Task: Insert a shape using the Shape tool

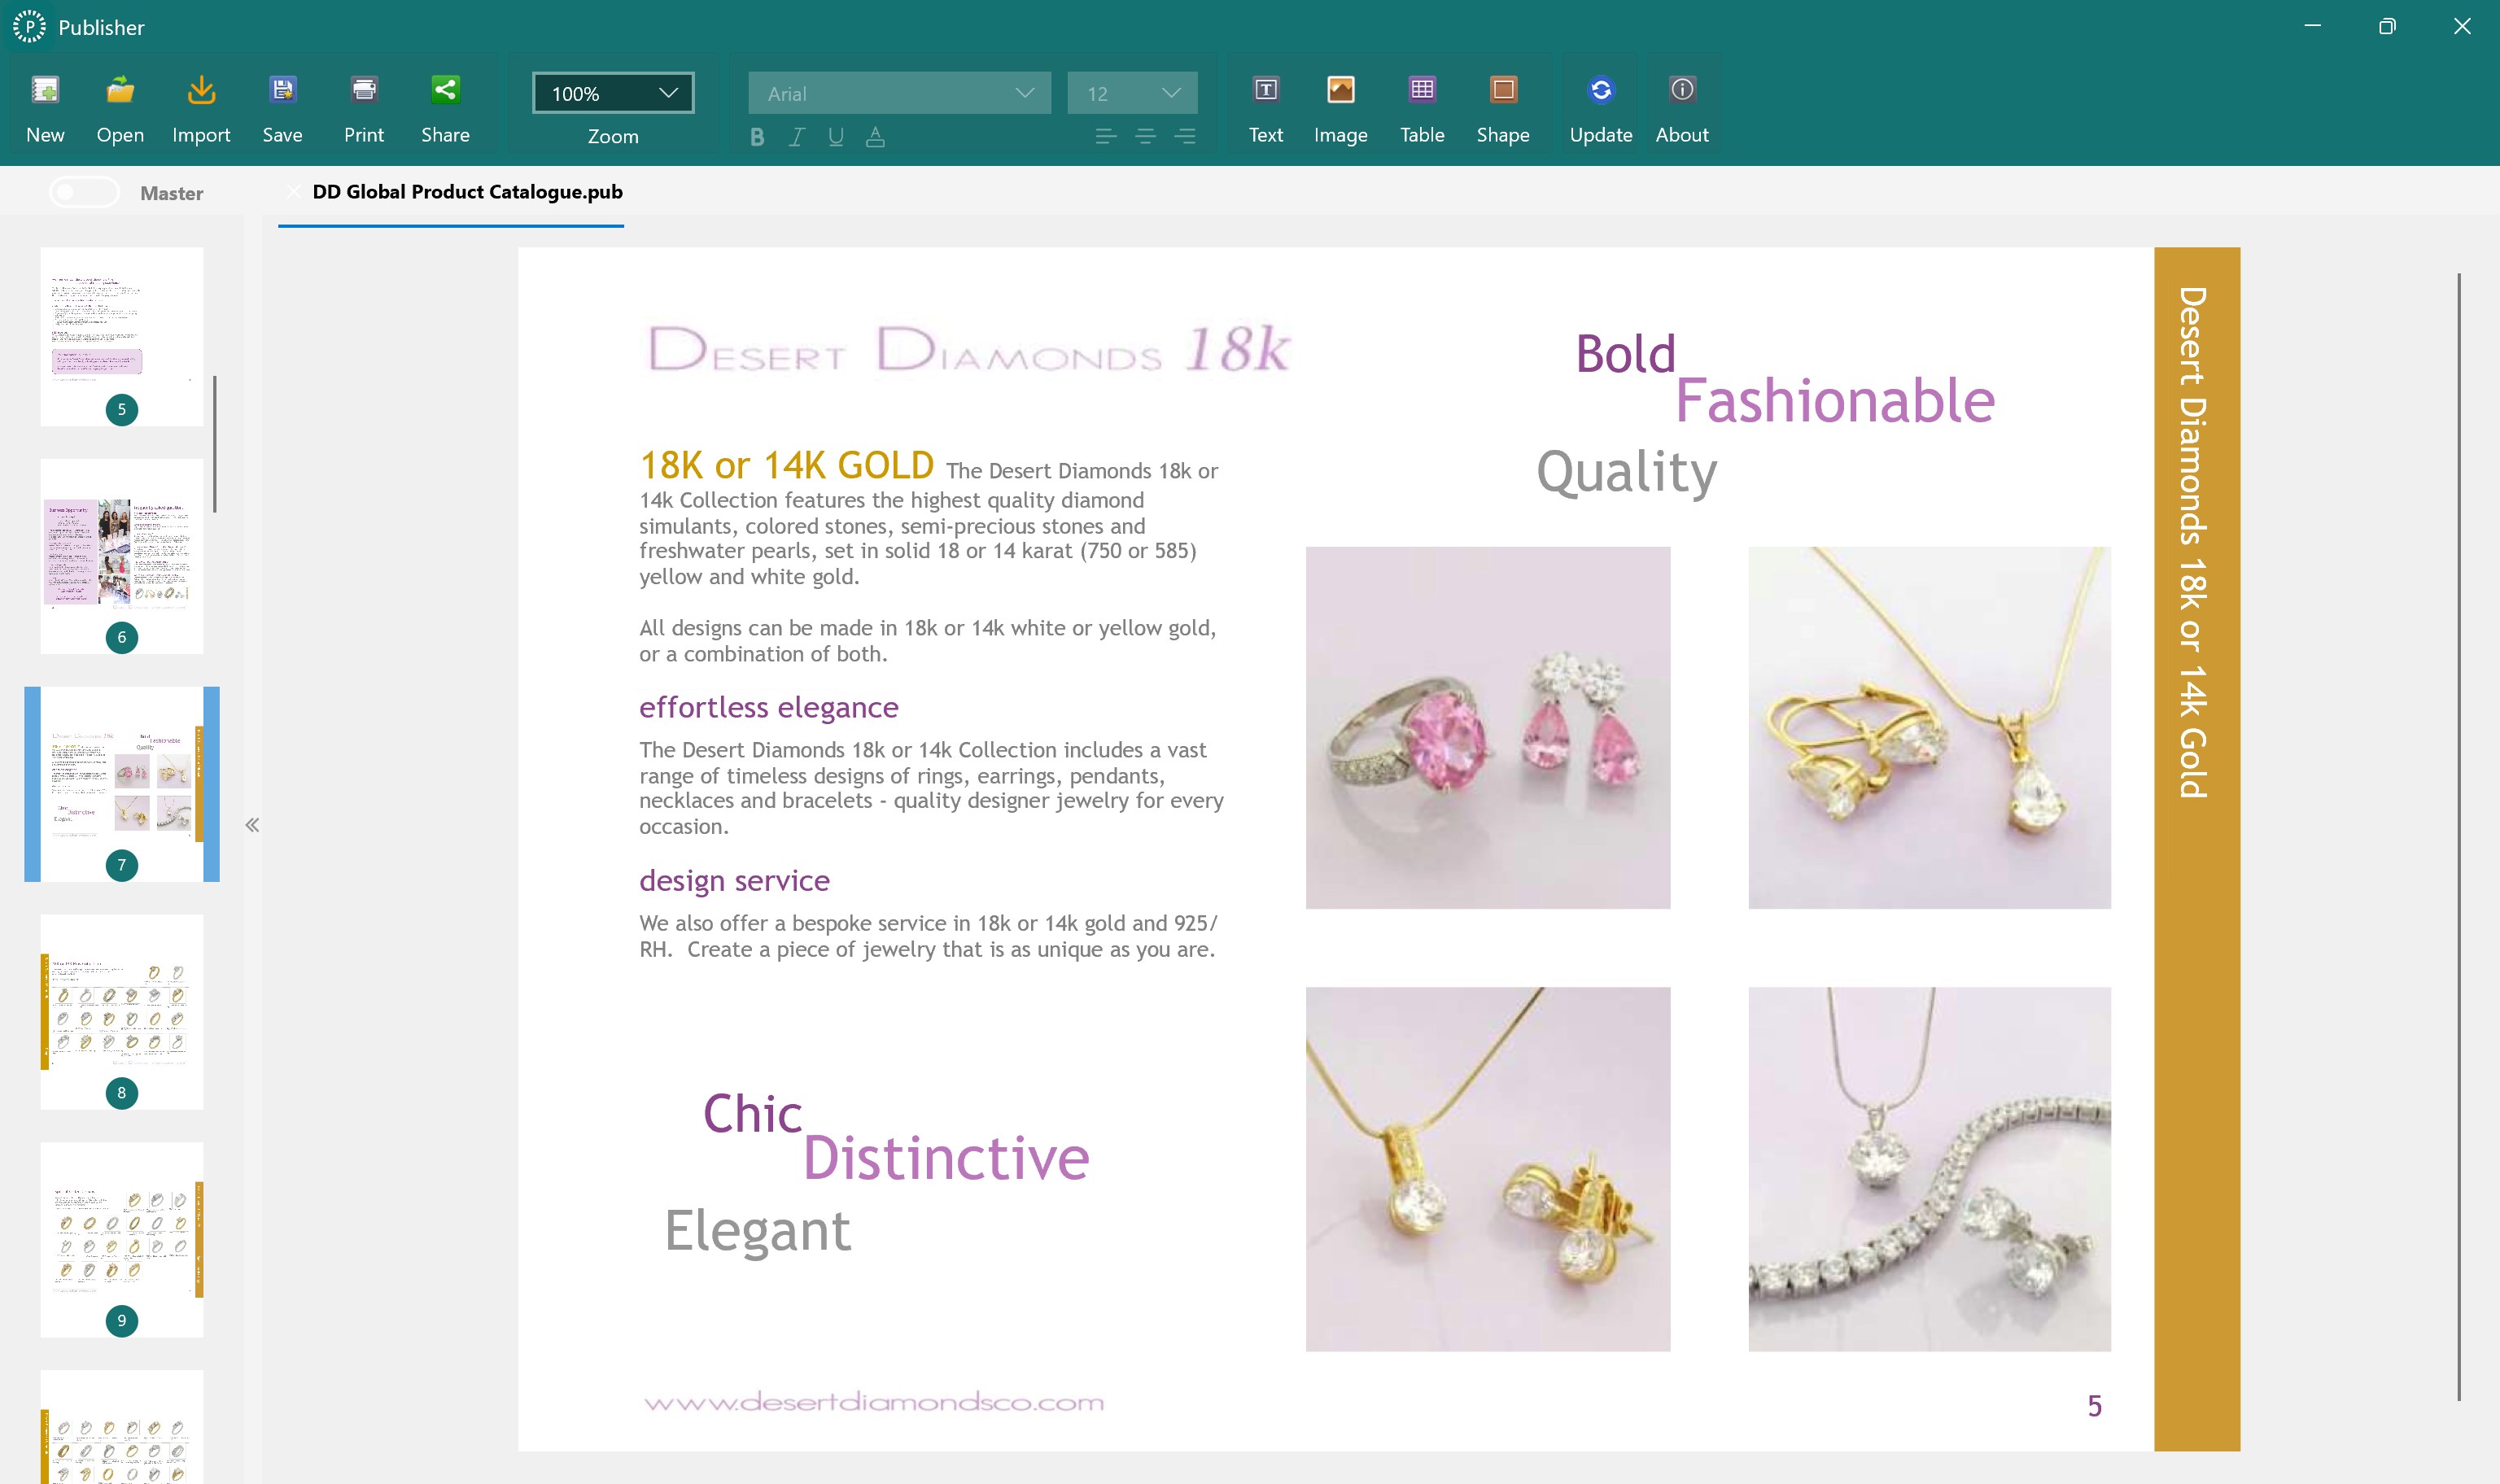Action: pyautogui.click(x=1504, y=105)
